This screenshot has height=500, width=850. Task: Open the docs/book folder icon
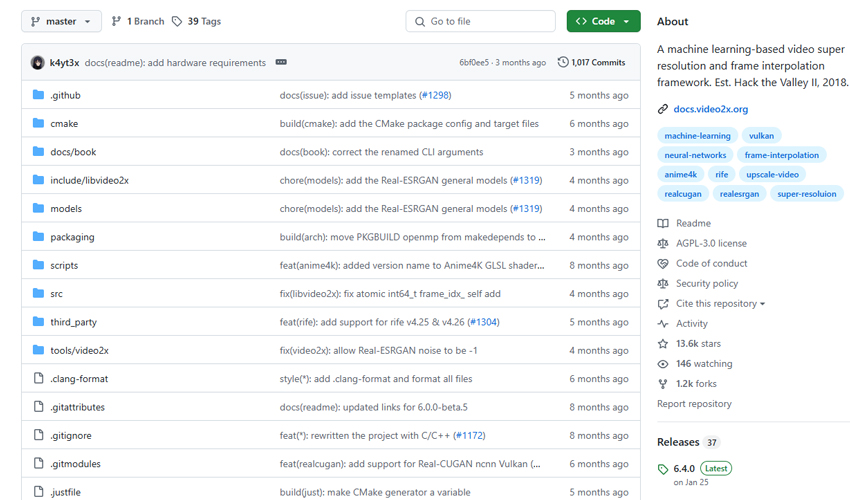coord(38,151)
